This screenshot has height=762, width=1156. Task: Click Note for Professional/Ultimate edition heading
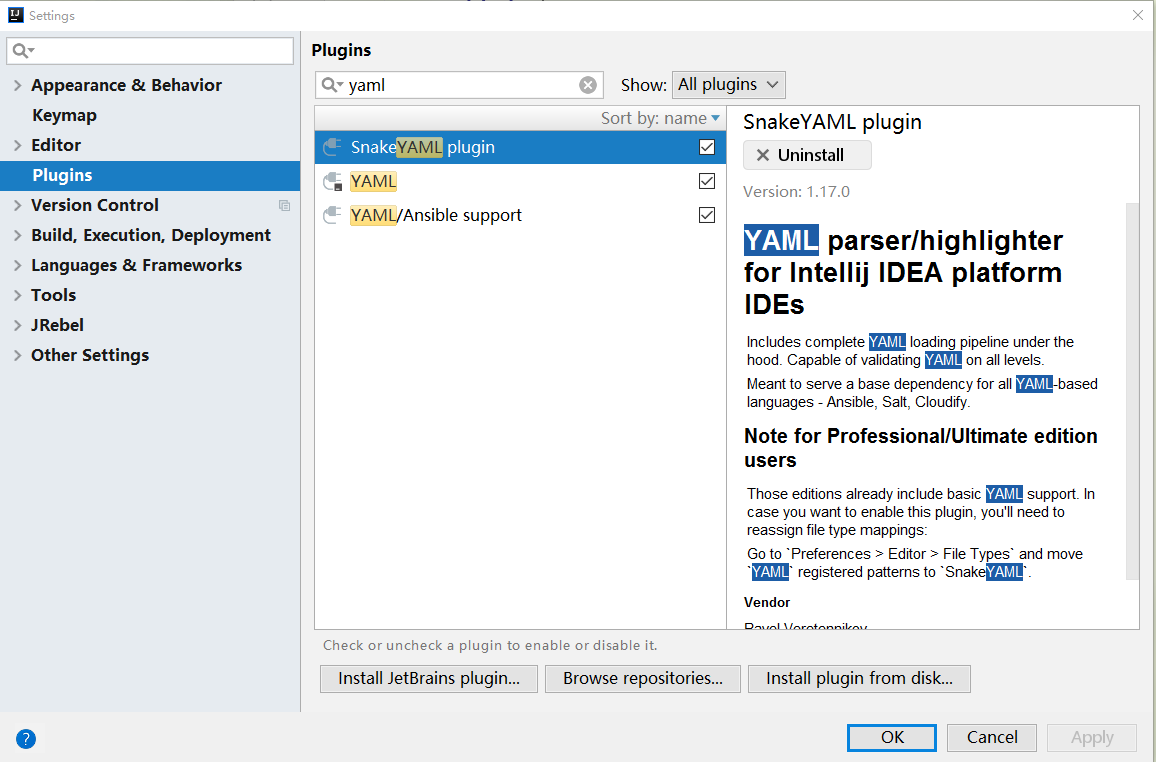pos(921,448)
